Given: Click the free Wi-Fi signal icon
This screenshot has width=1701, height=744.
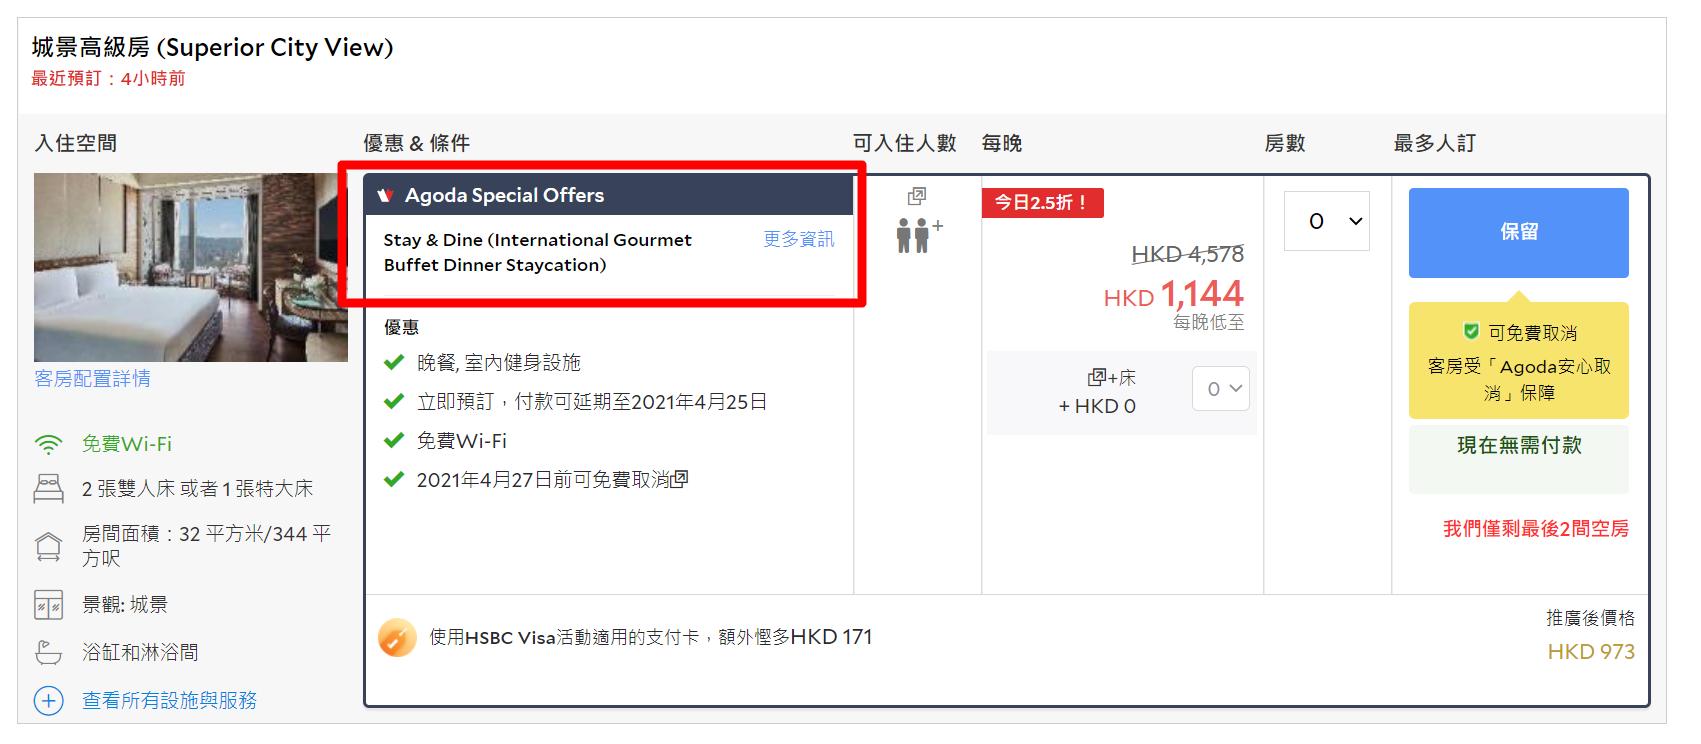Looking at the screenshot, I should (x=48, y=444).
